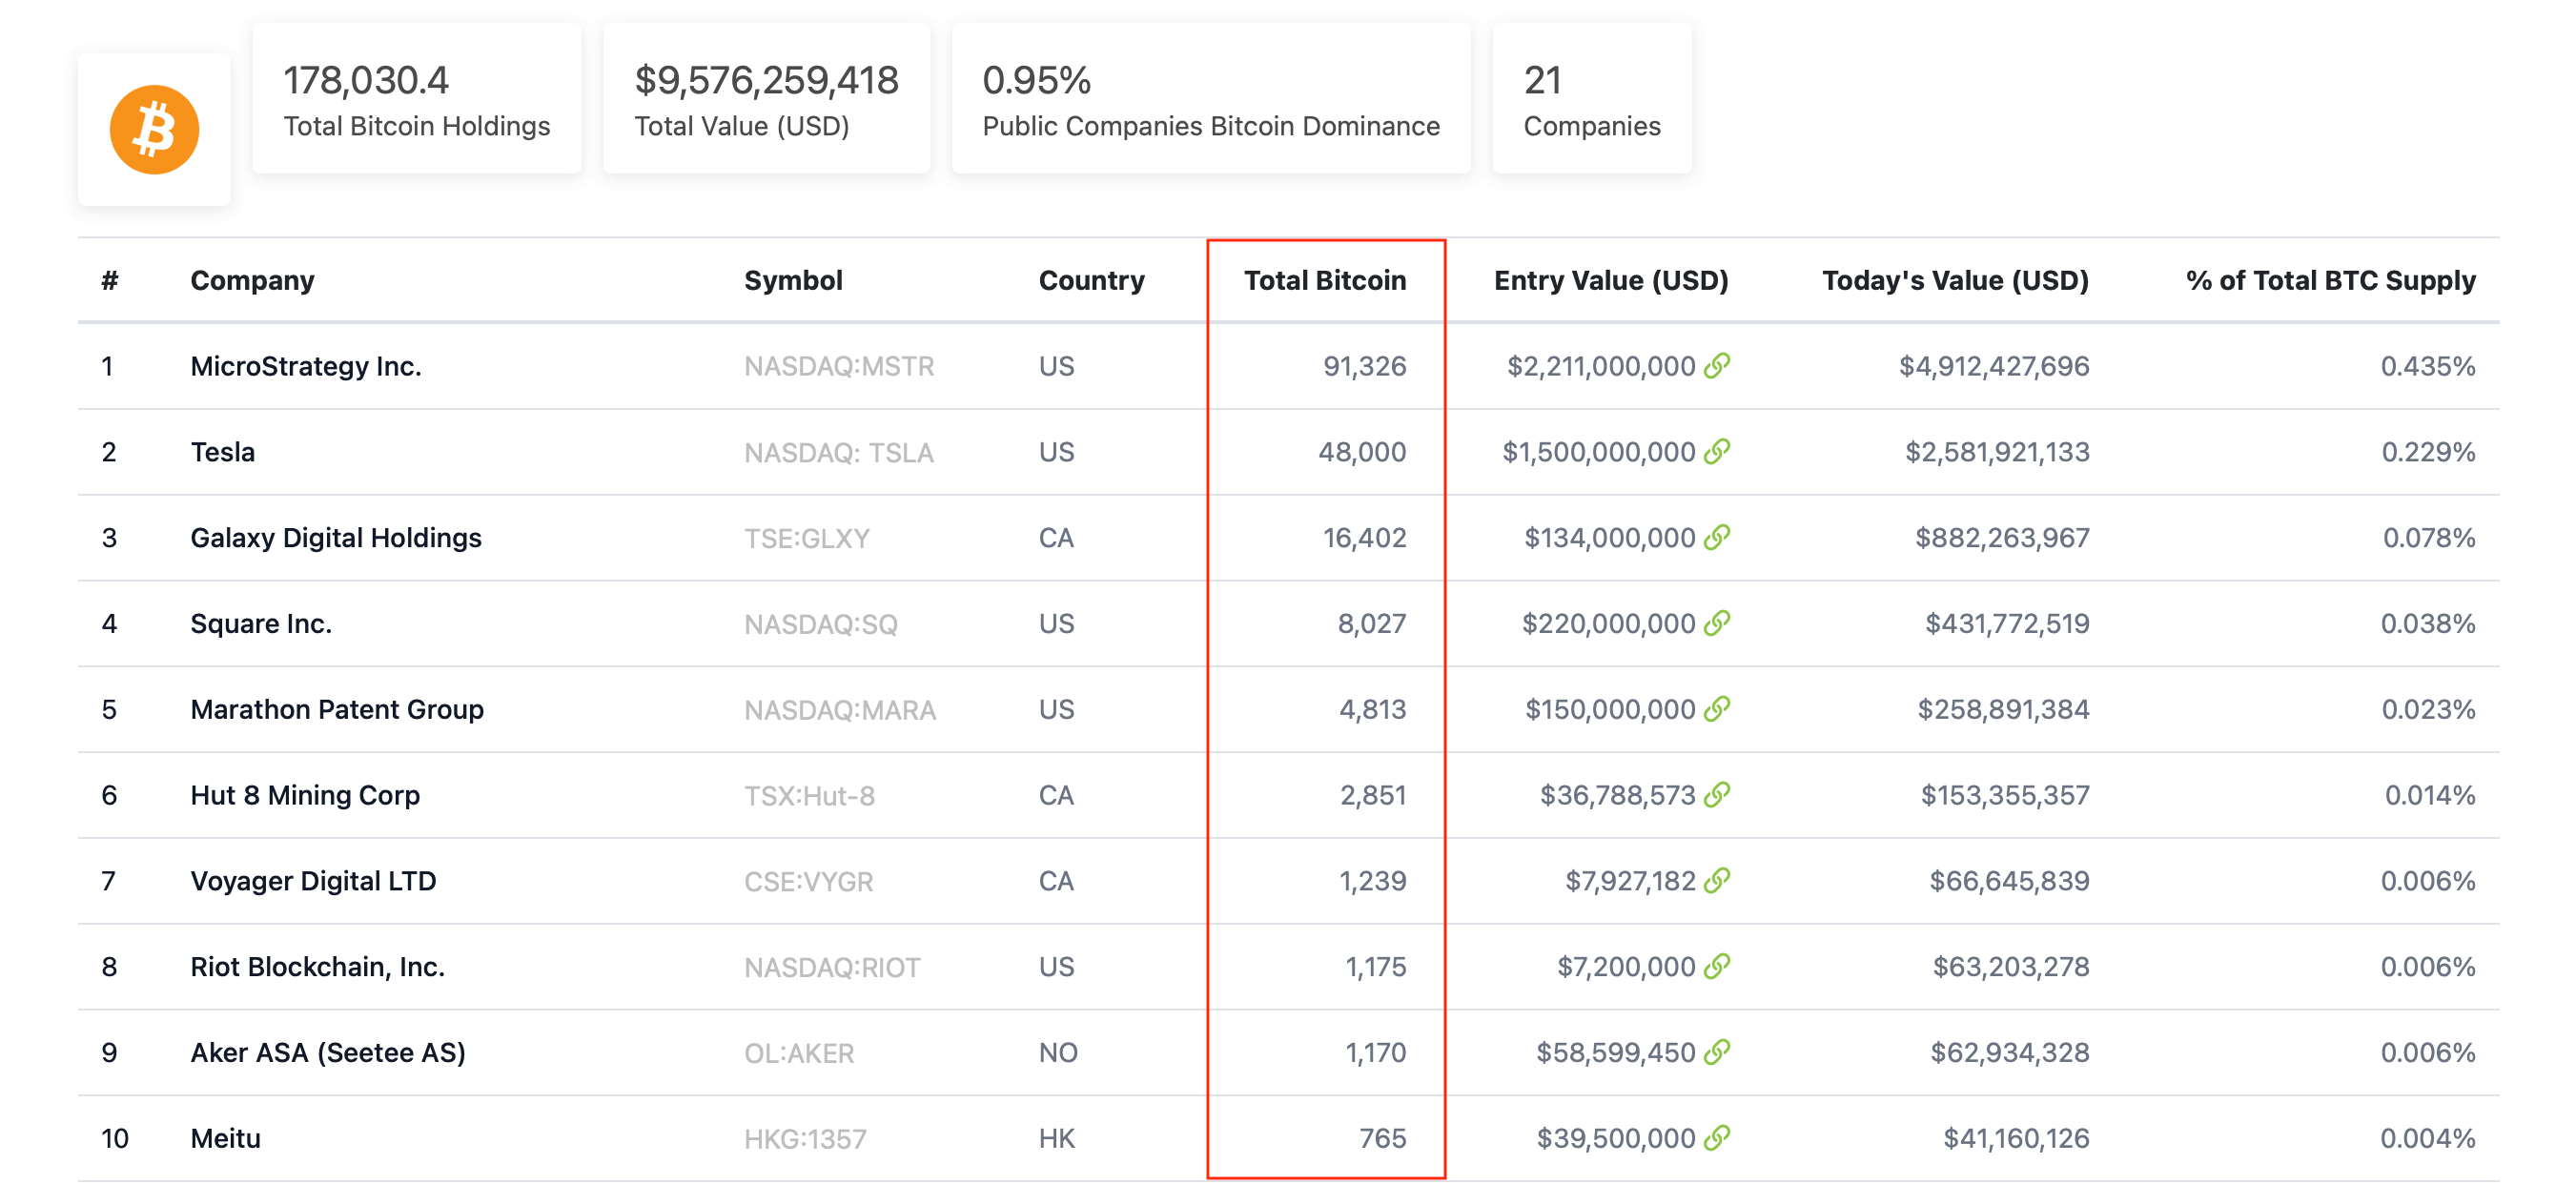Open Tesla entry value source link icon
The height and width of the screenshot is (1184, 2576).
(x=1717, y=452)
